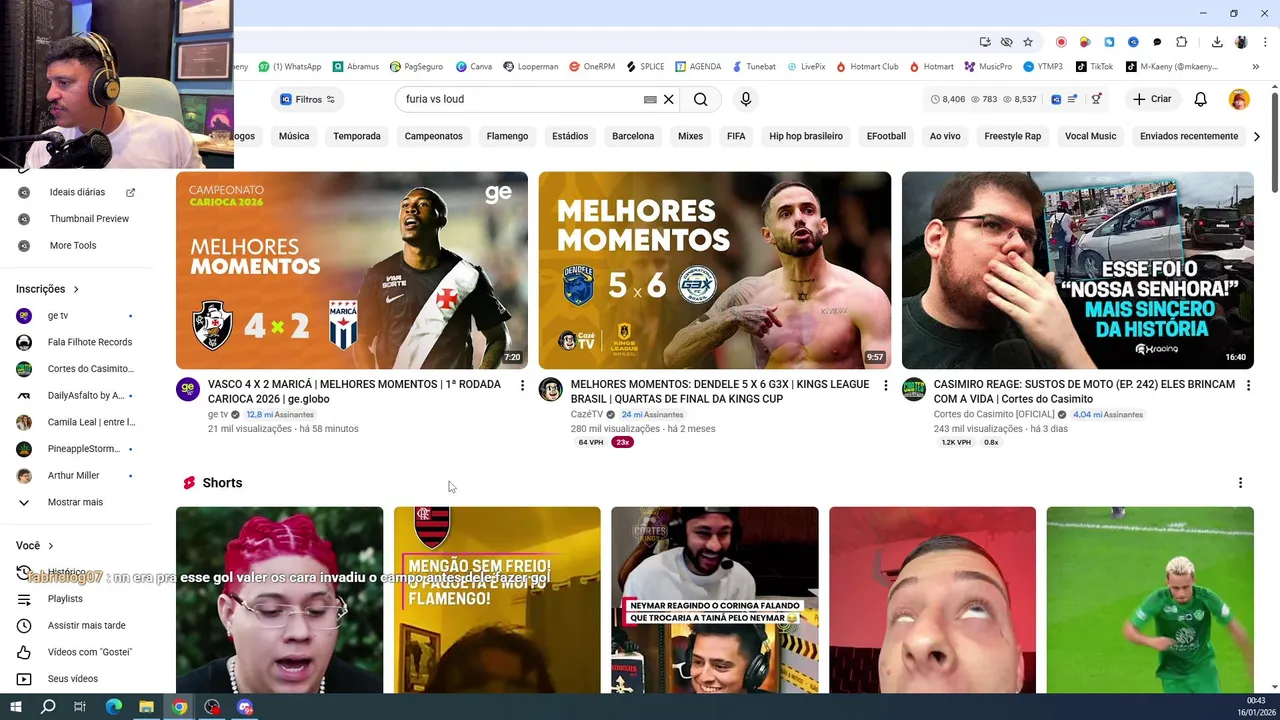1280x720 pixels.
Task: Open Chrome downloads icon
Action: (1217, 42)
